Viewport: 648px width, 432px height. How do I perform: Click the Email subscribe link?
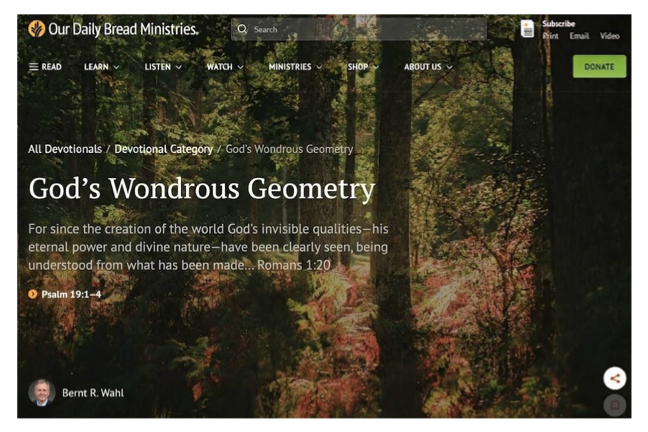[579, 36]
